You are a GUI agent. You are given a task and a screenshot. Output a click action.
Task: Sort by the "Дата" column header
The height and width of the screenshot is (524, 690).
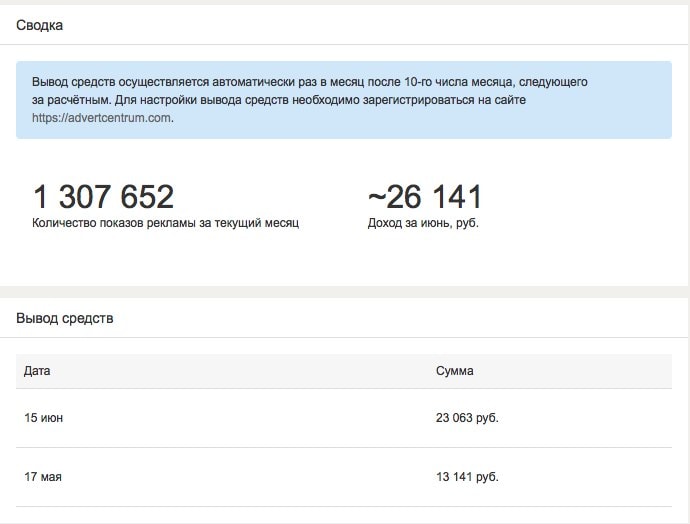[x=37, y=371]
